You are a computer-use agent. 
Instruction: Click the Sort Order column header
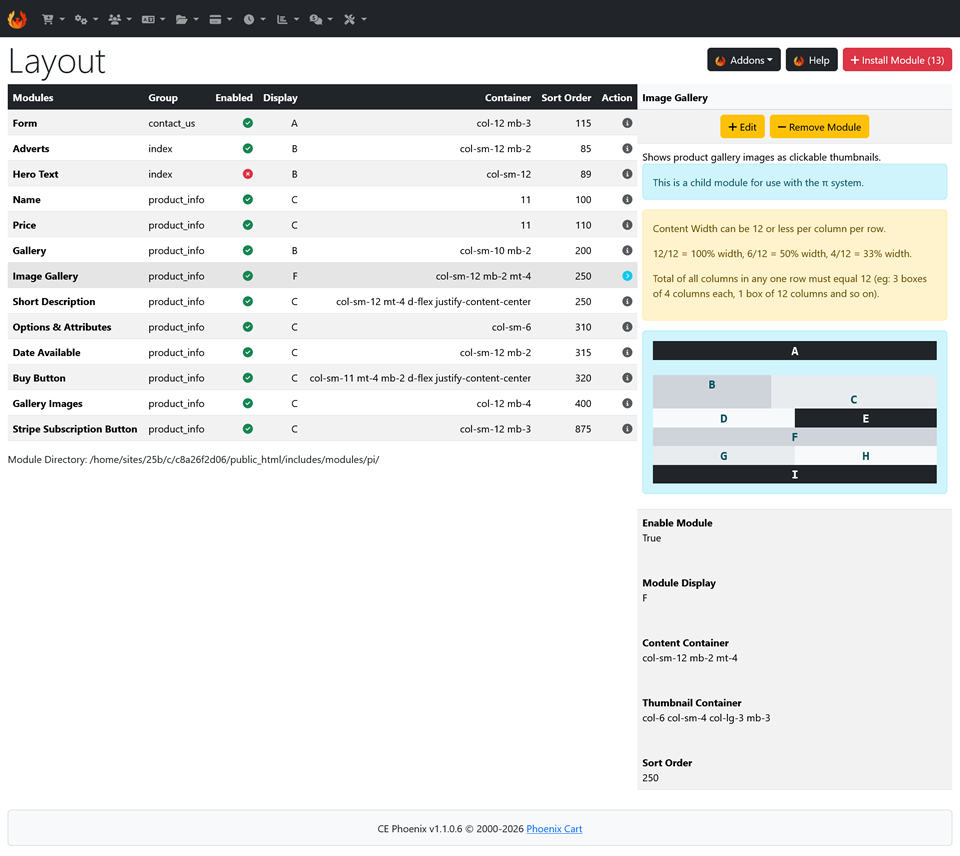(566, 97)
